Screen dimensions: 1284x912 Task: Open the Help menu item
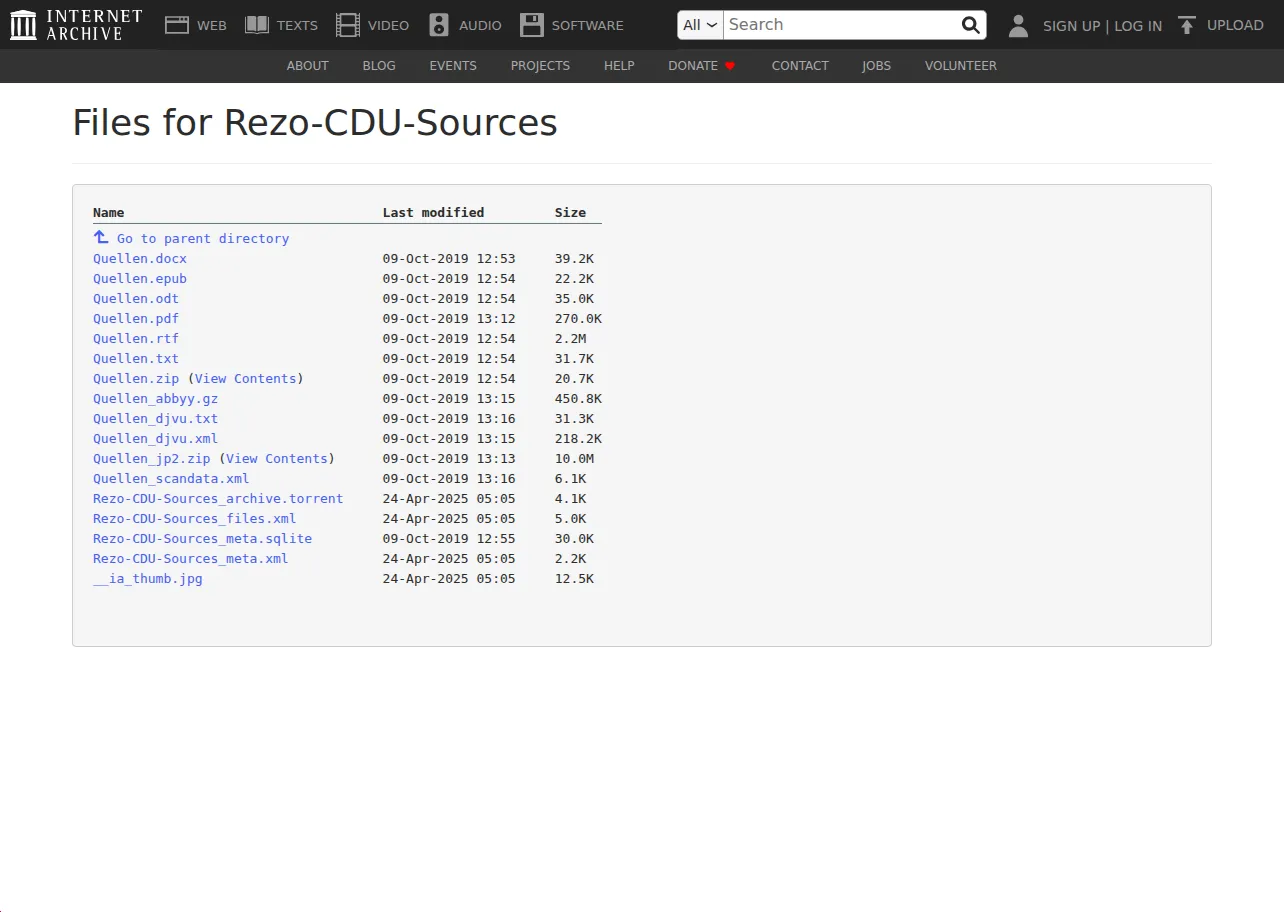pyautogui.click(x=619, y=66)
